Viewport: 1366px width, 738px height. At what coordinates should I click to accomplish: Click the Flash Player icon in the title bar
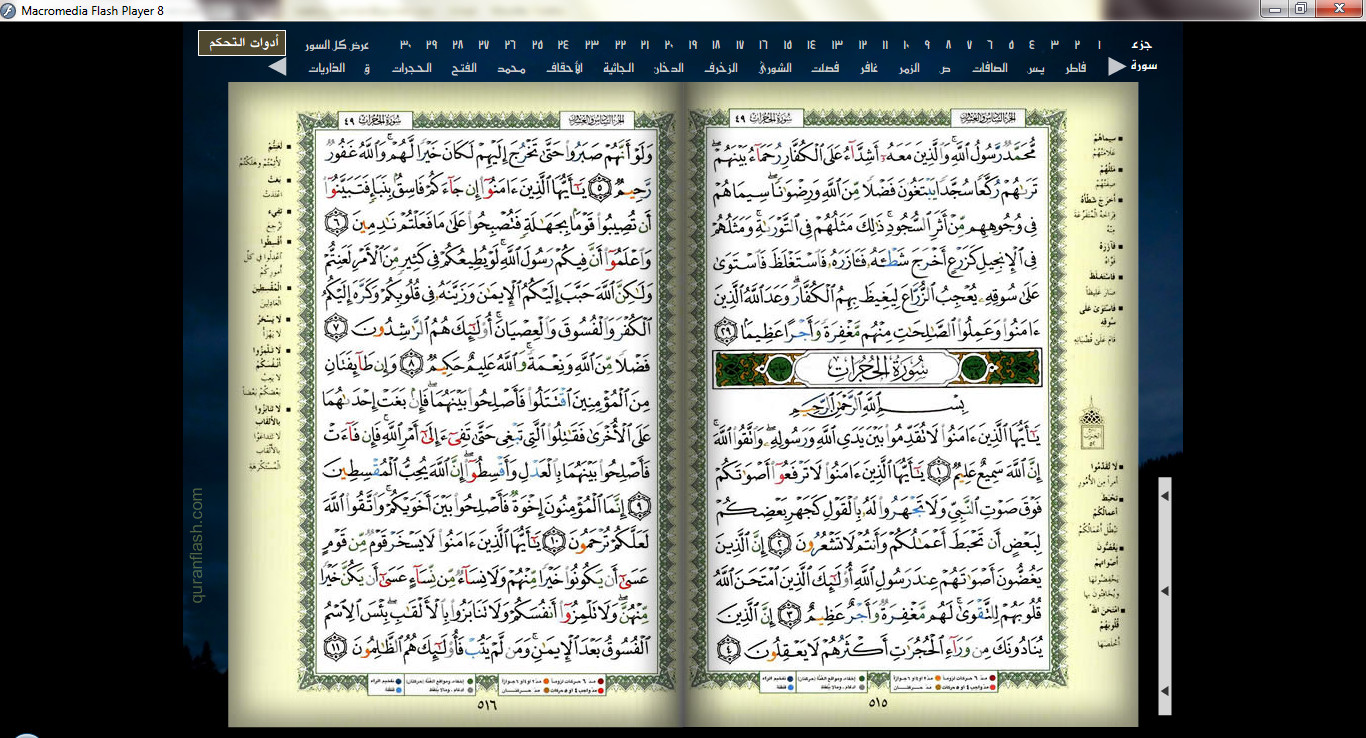tap(10, 10)
